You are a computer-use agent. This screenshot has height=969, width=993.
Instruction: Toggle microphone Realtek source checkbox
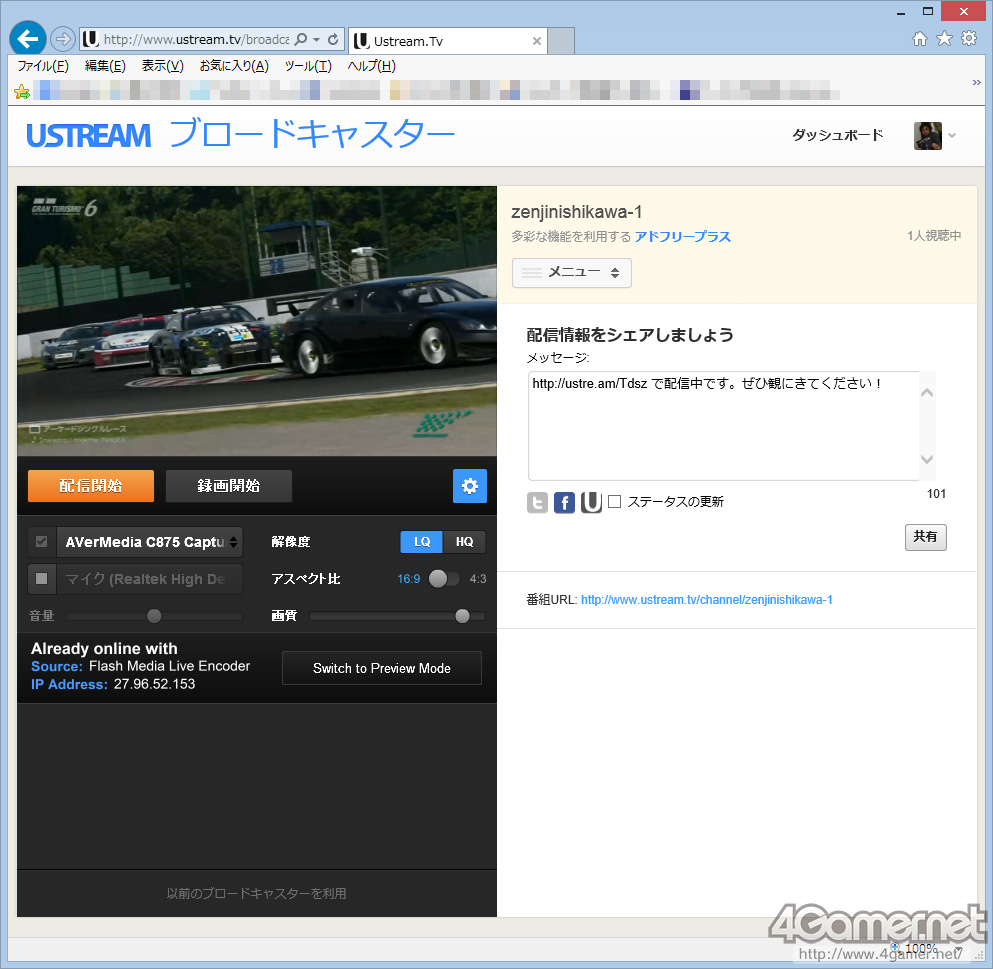click(x=42, y=579)
